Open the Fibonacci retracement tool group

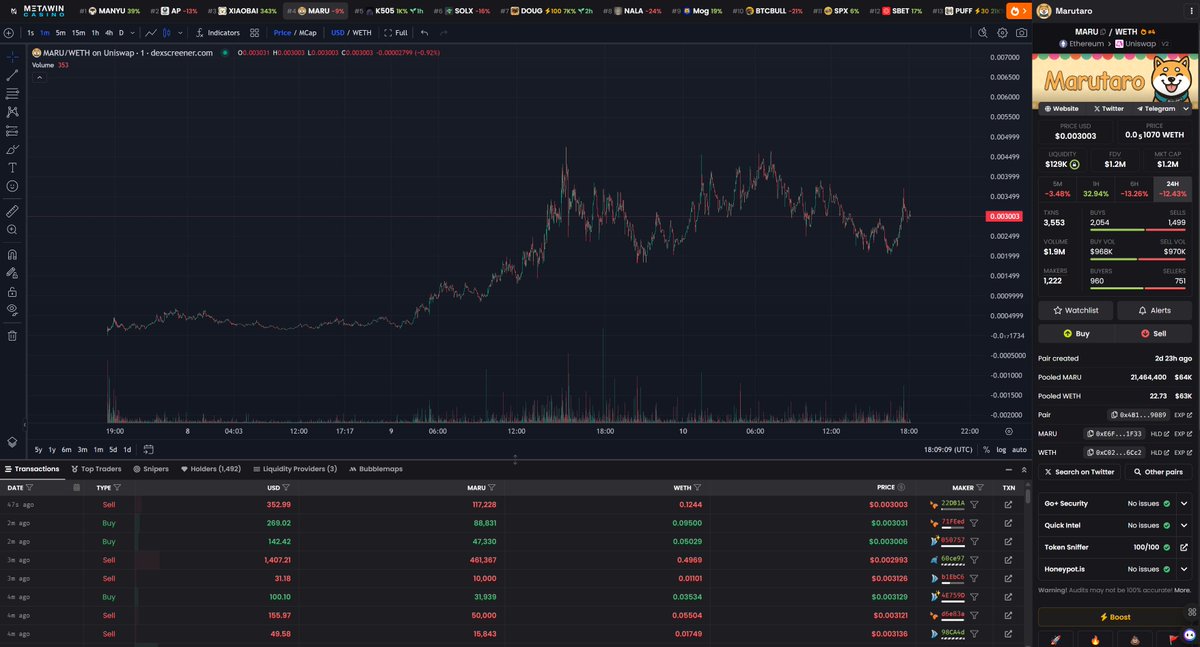pyautogui.click(x=12, y=93)
